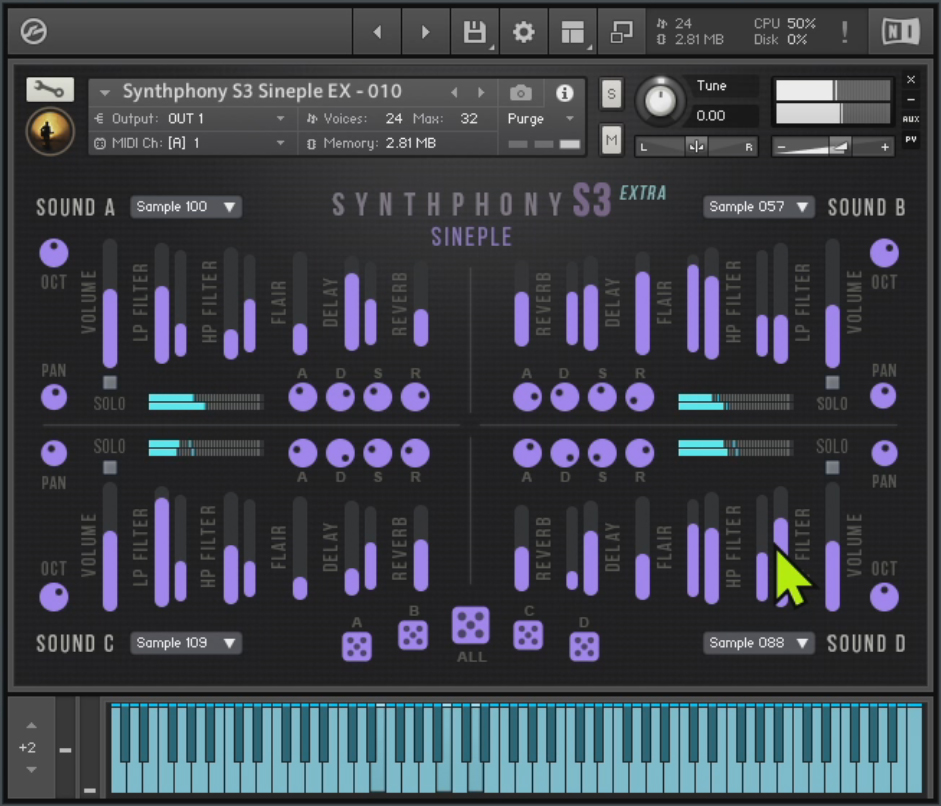The image size is (941, 806).
Task: Open snapshot view via camera icon
Action: [x=520, y=93]
